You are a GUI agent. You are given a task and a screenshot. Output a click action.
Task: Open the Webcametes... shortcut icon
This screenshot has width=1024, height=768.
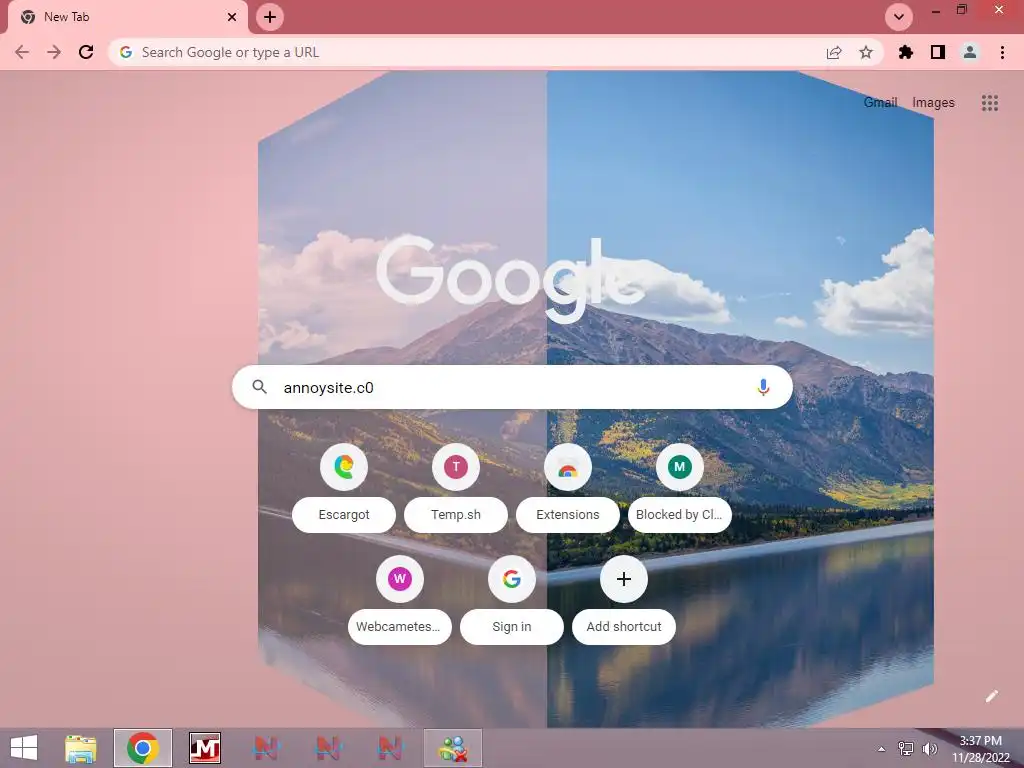click(400, 579)
